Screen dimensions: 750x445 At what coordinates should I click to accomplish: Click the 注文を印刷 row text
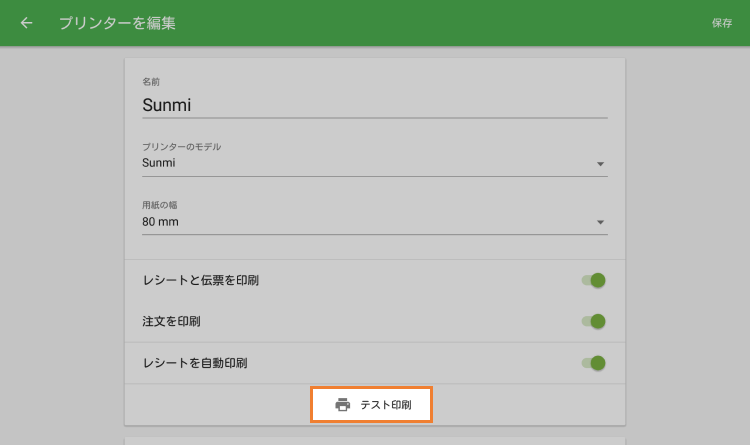point(172,322)
